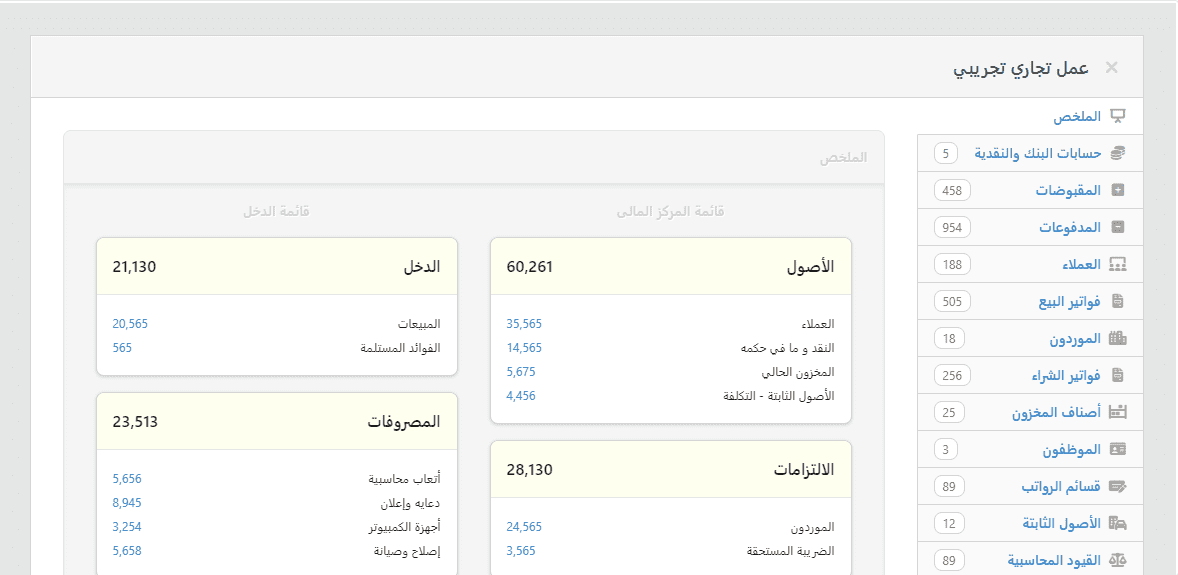The height and width of the screenshot is (575, 1178).
Task: Open payslips (قسائم الرواتب) menu item
Action: [x=1060, y=486]
